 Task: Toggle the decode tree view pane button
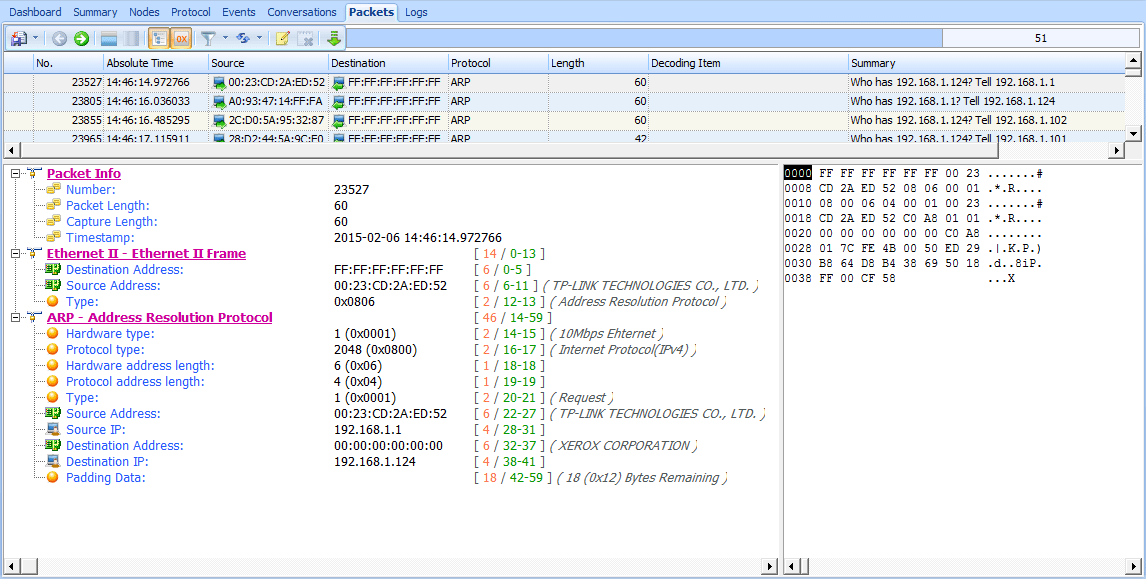click(x=159, y=38)
